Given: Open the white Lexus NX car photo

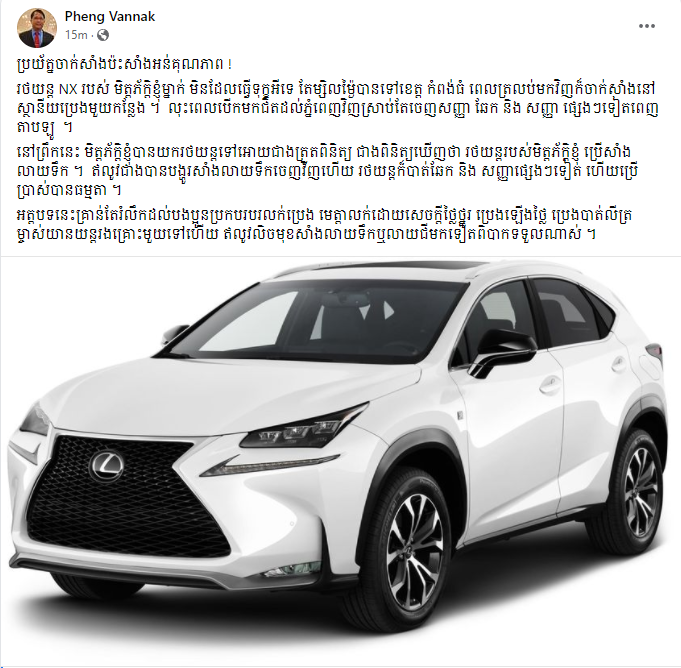Looking at the screenshot, I should (x=340, y=462).
